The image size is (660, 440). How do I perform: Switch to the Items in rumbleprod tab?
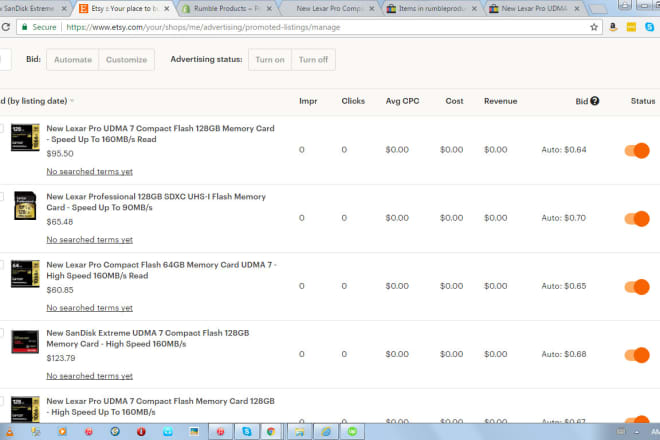click(431, 8)
